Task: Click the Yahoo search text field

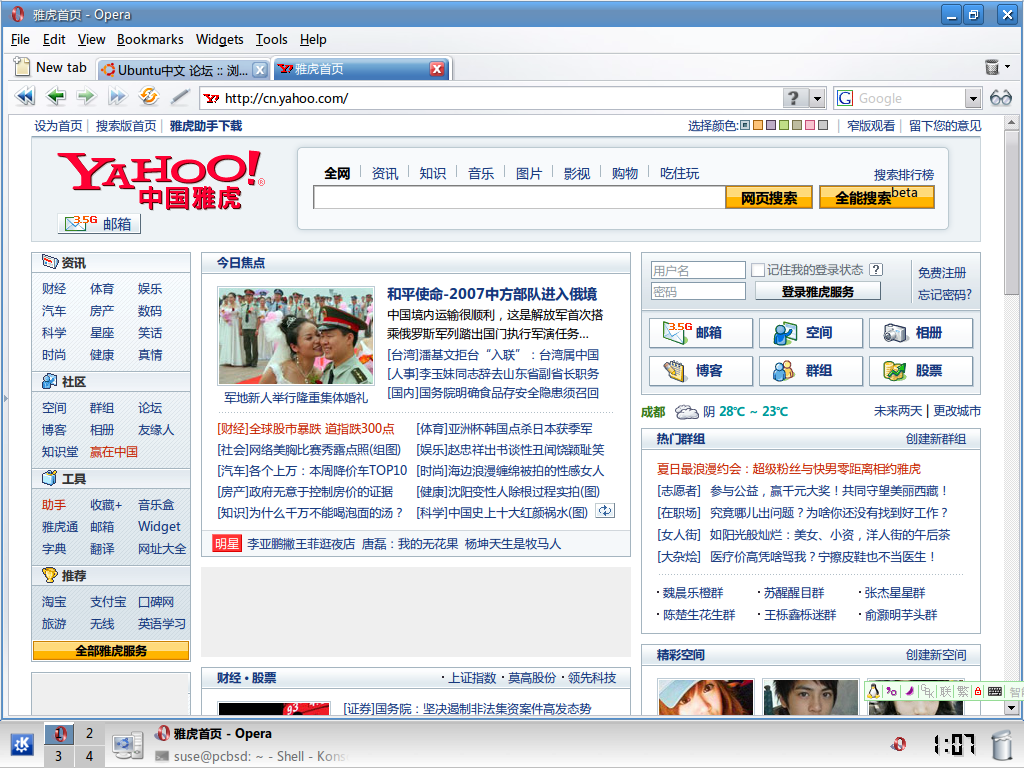Action: (x=519, y=198)
